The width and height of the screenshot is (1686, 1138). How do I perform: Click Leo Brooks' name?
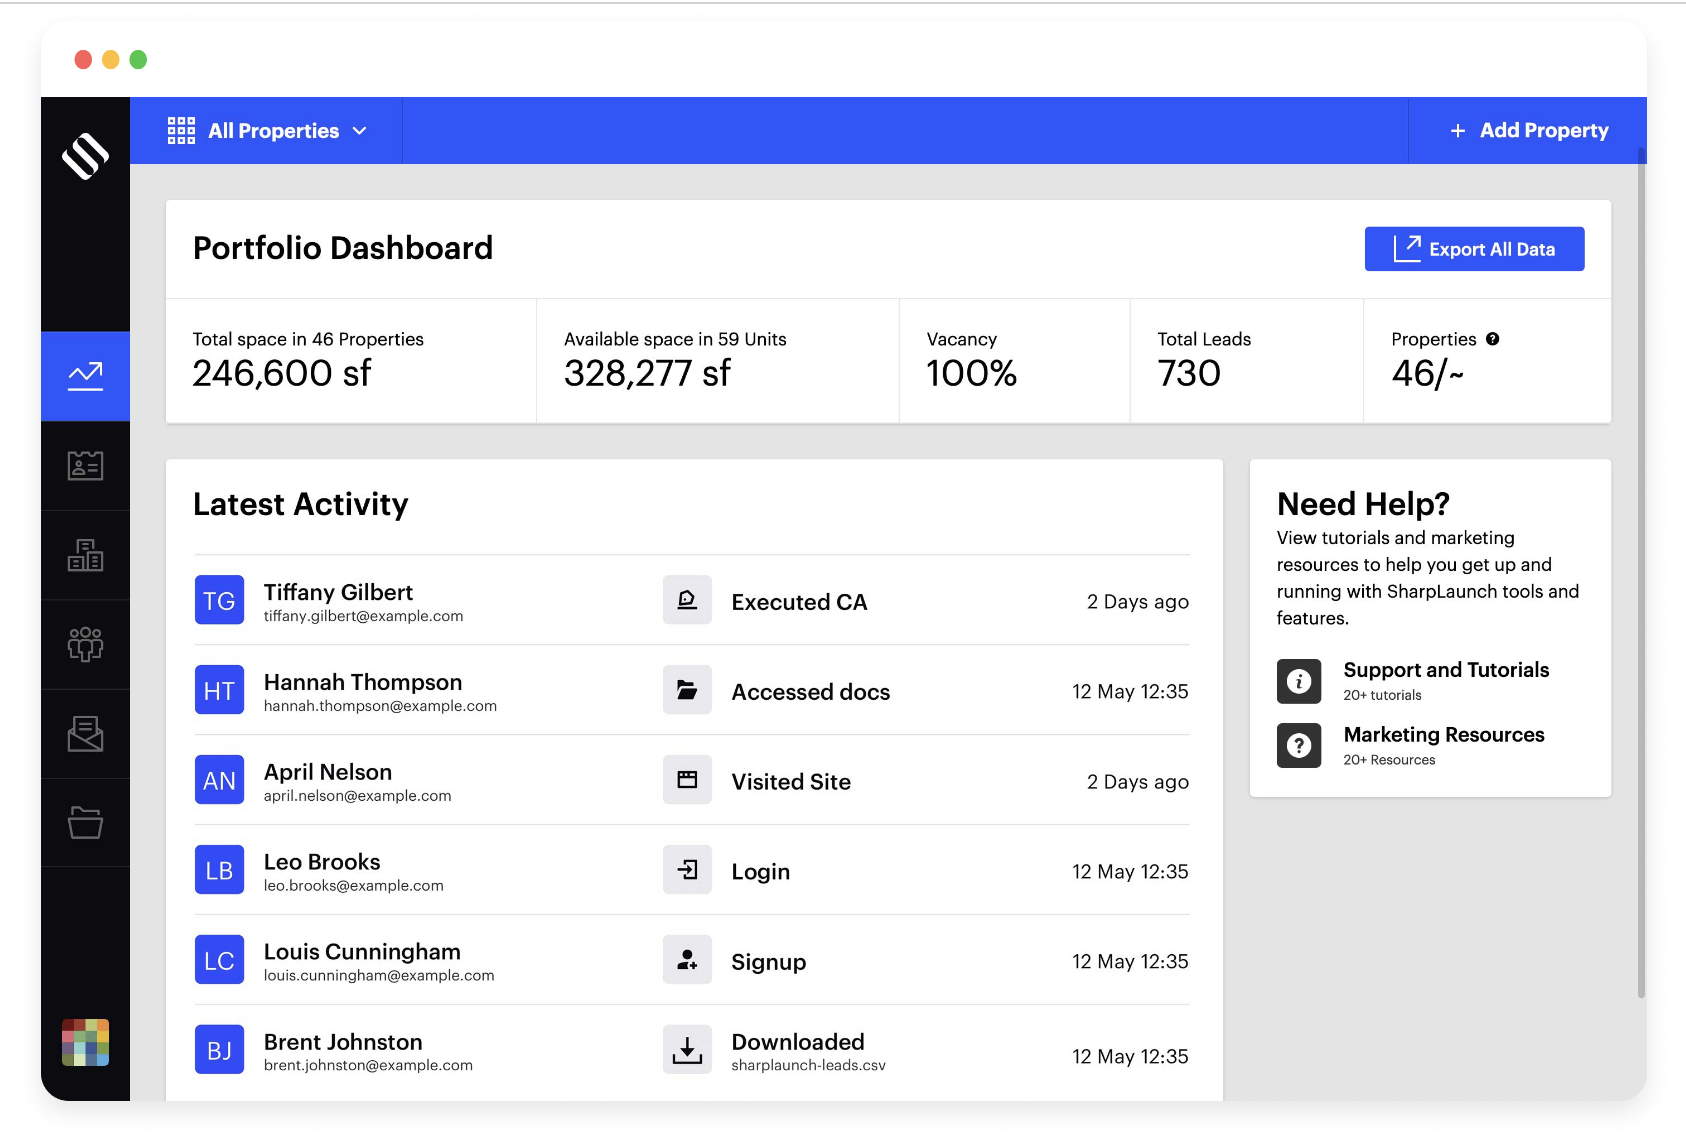[x=322, y=862]
